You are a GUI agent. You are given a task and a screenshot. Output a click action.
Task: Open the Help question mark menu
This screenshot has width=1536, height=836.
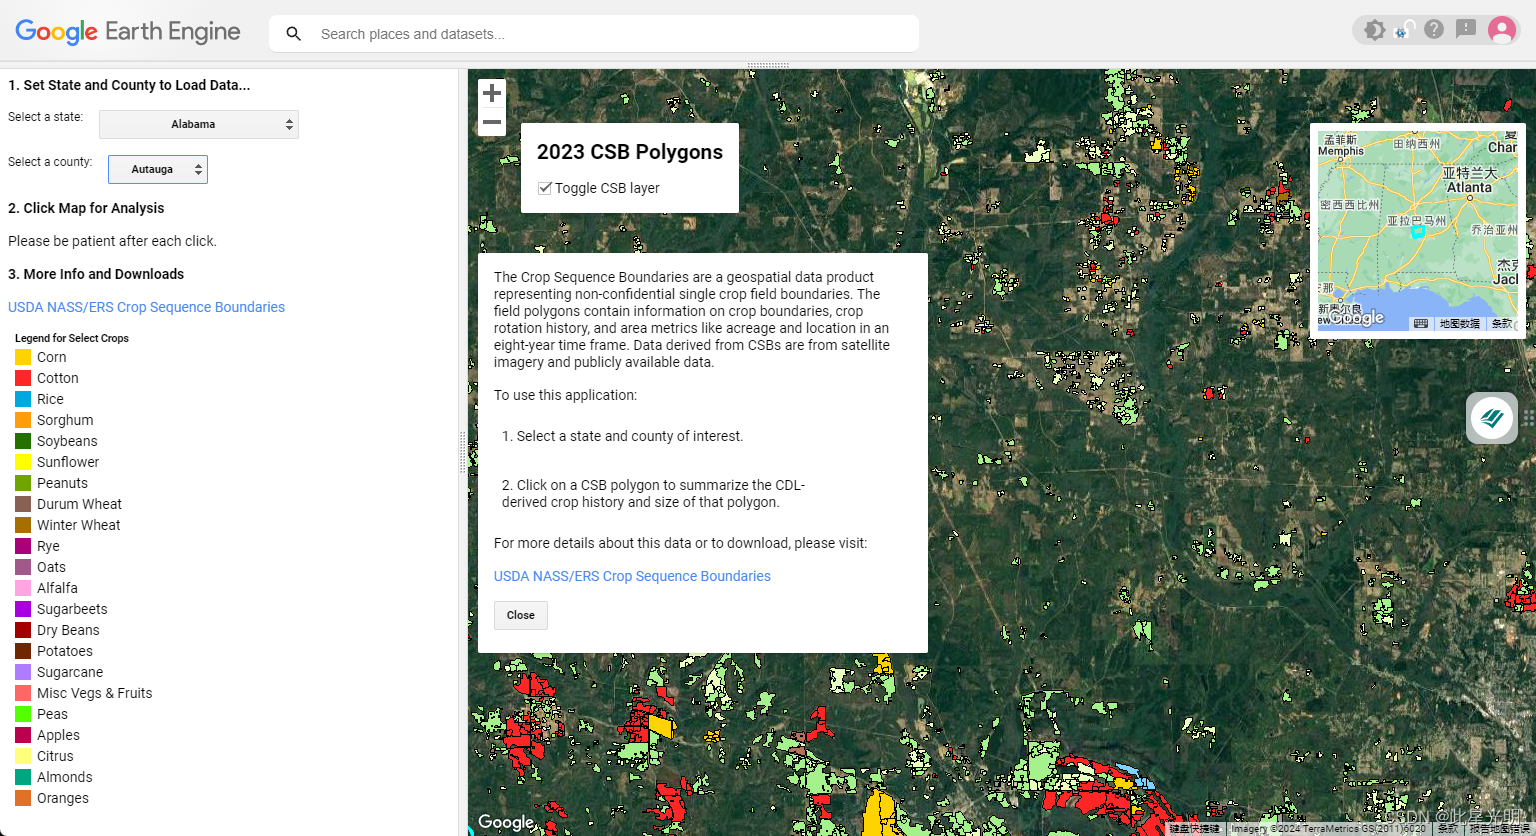1434,29
